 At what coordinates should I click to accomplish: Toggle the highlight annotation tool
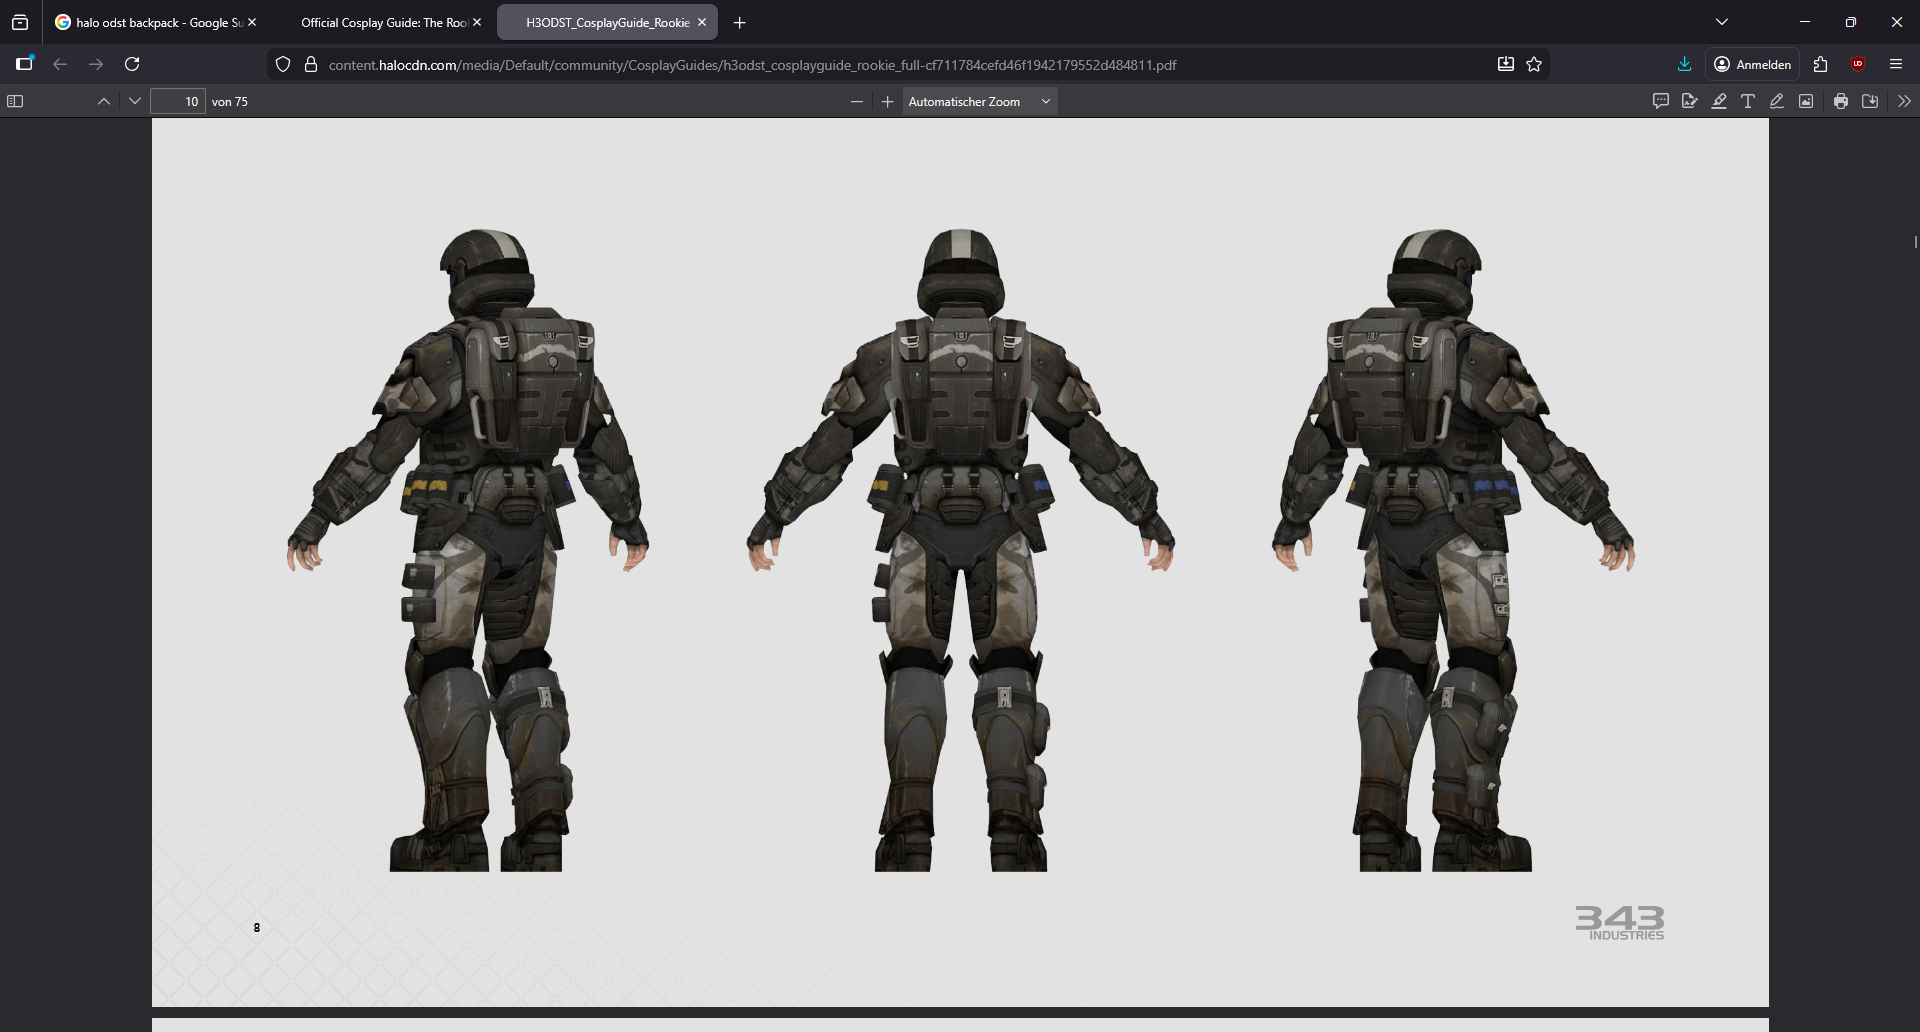point(1719,101)
